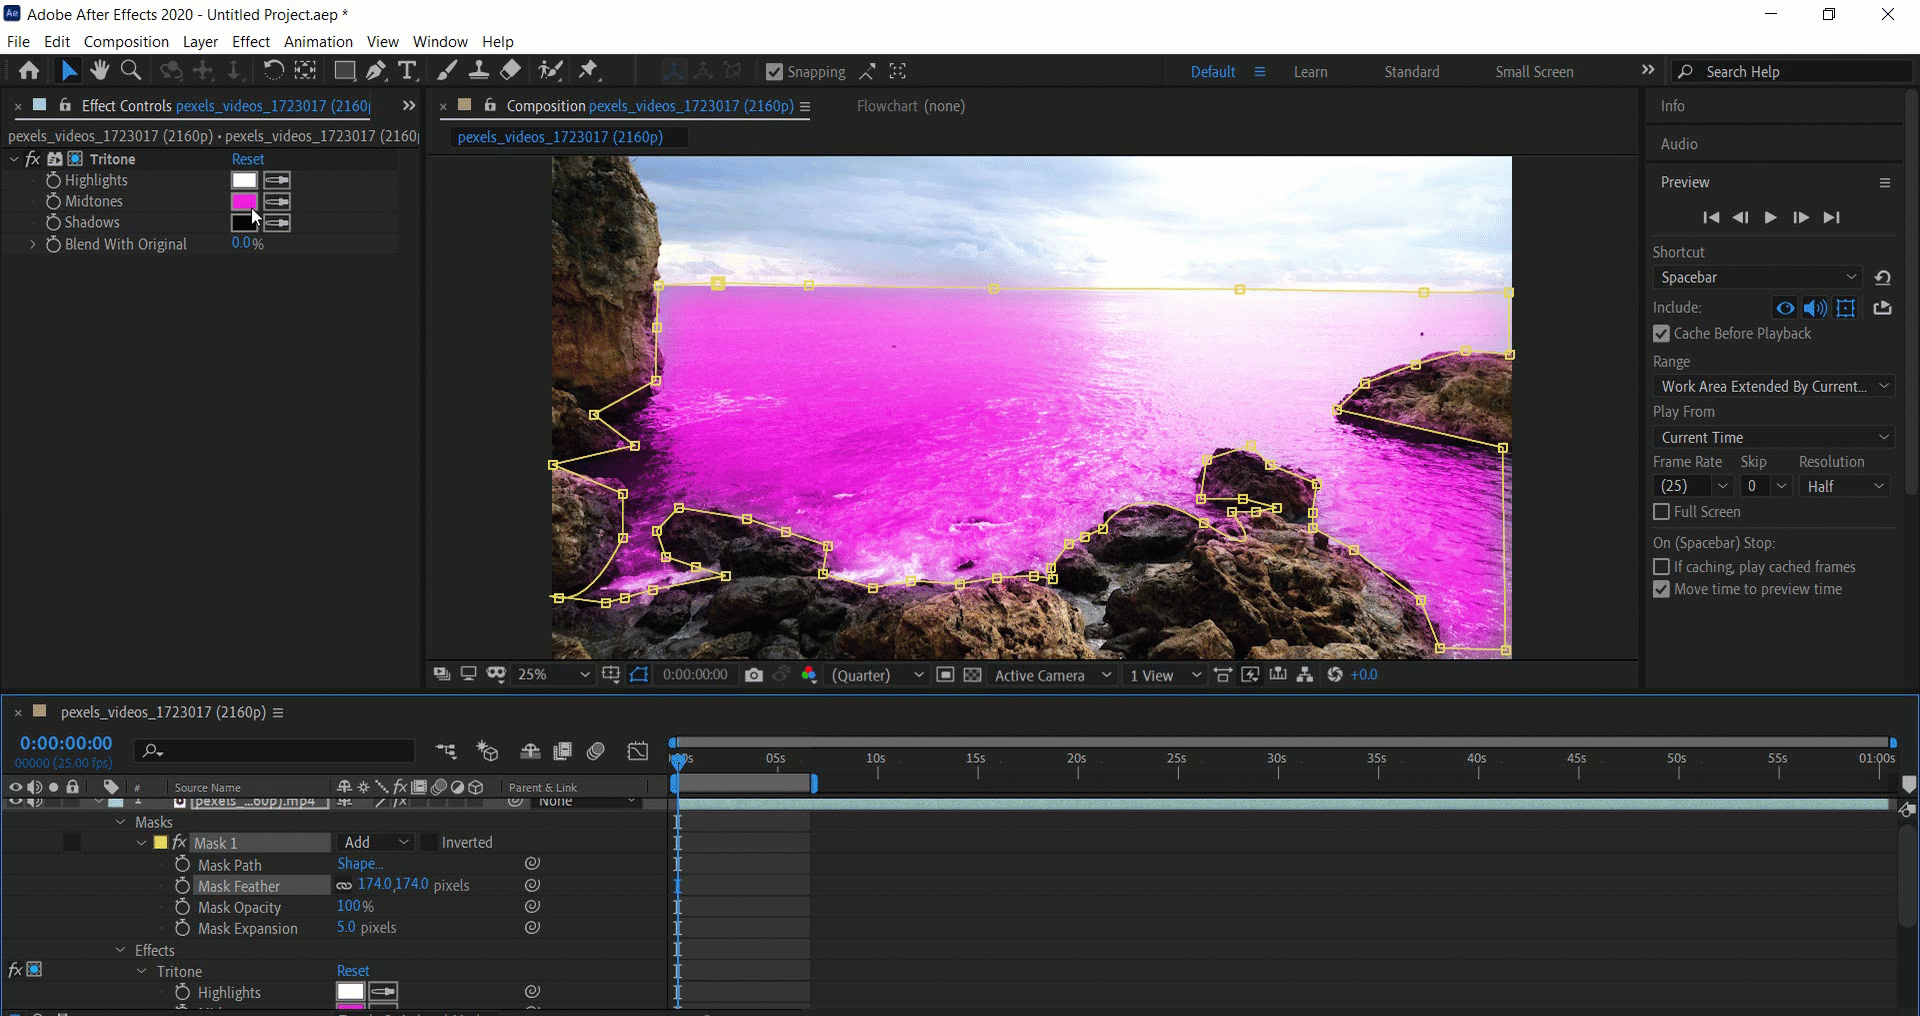Reset Tritone in Effect Controls
1920x1016 pixels.
point(248,159)
